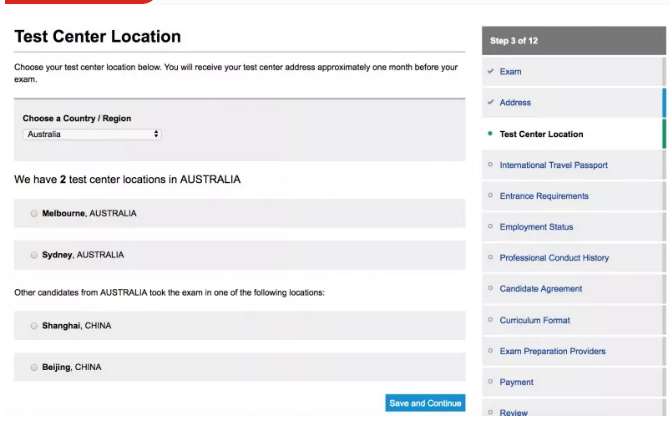Open the Employment Status step
The width and height of the screenshot is (670, 430).
pyautogui.click(x=536, y=227)
